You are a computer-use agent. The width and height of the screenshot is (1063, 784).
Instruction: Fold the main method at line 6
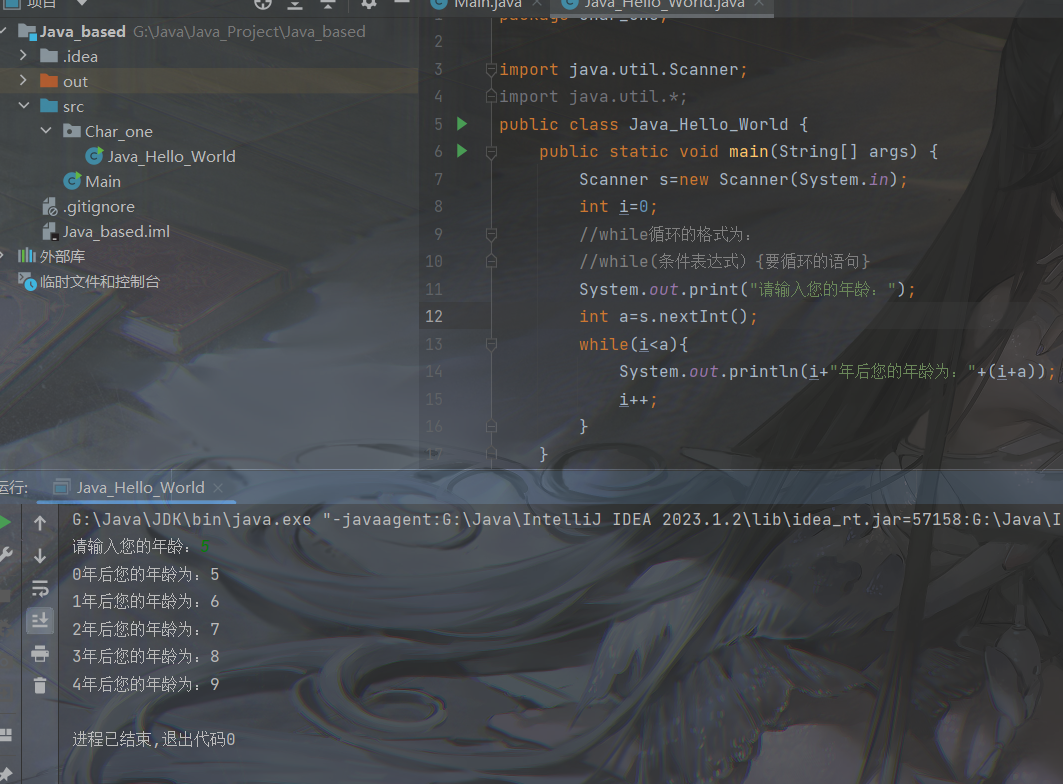pos(492,153)
